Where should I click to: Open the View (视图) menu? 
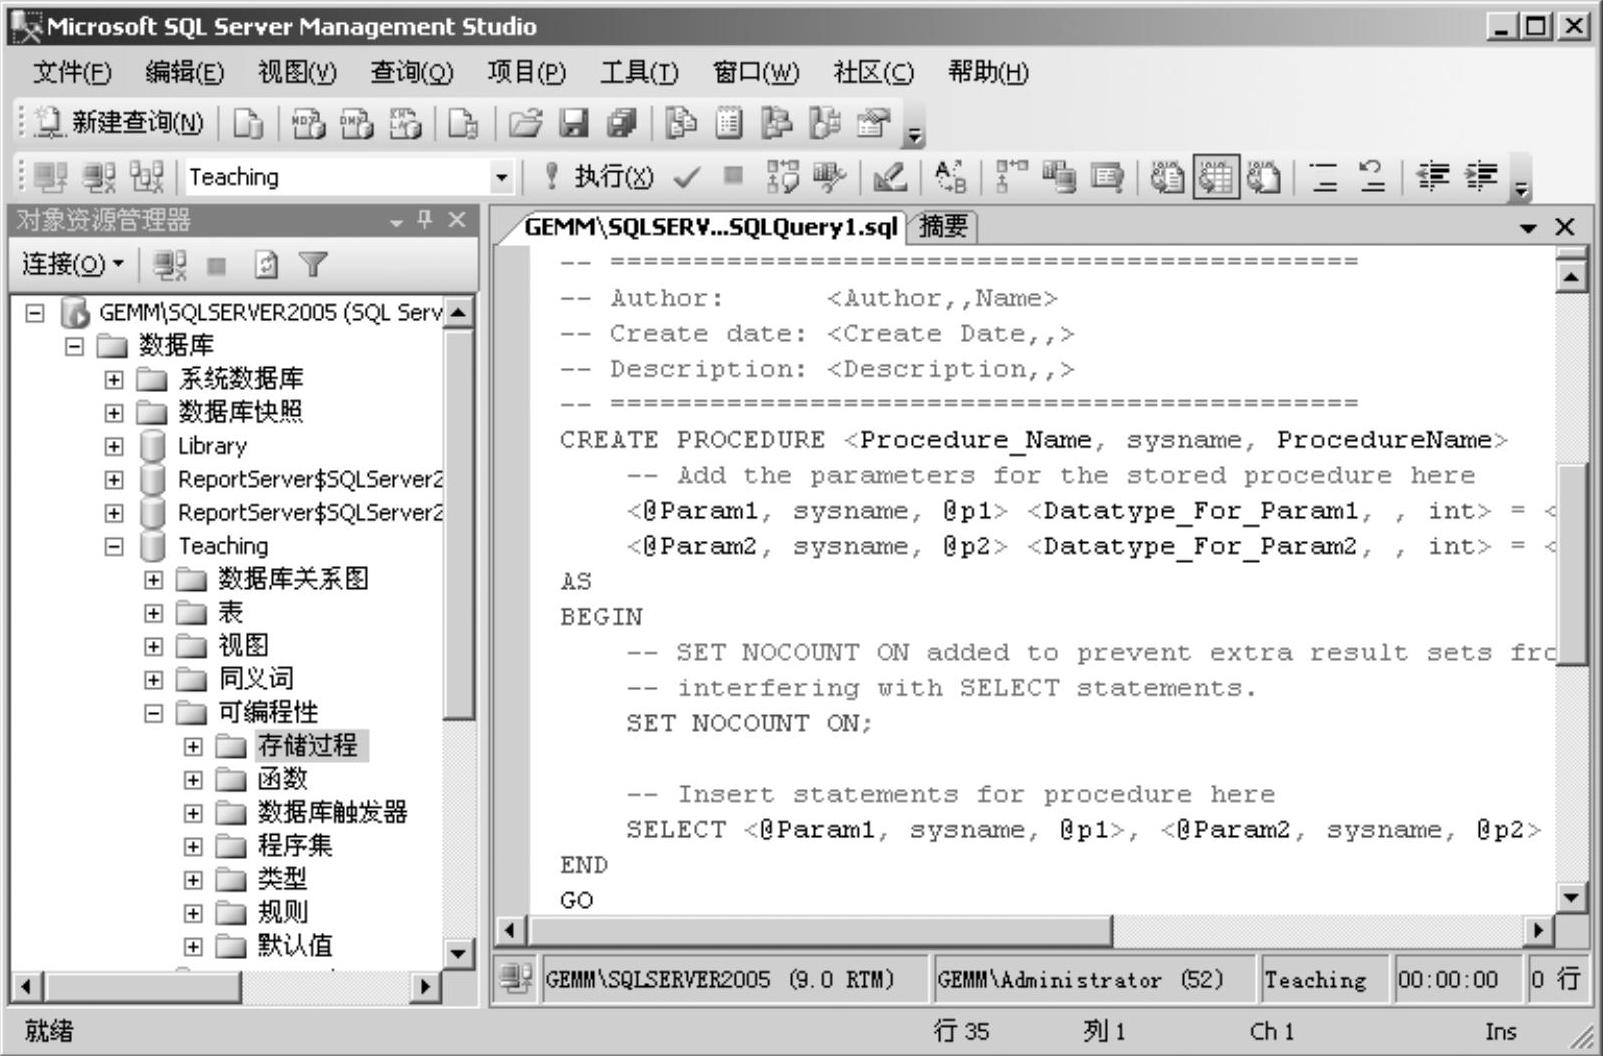(297, 72)
